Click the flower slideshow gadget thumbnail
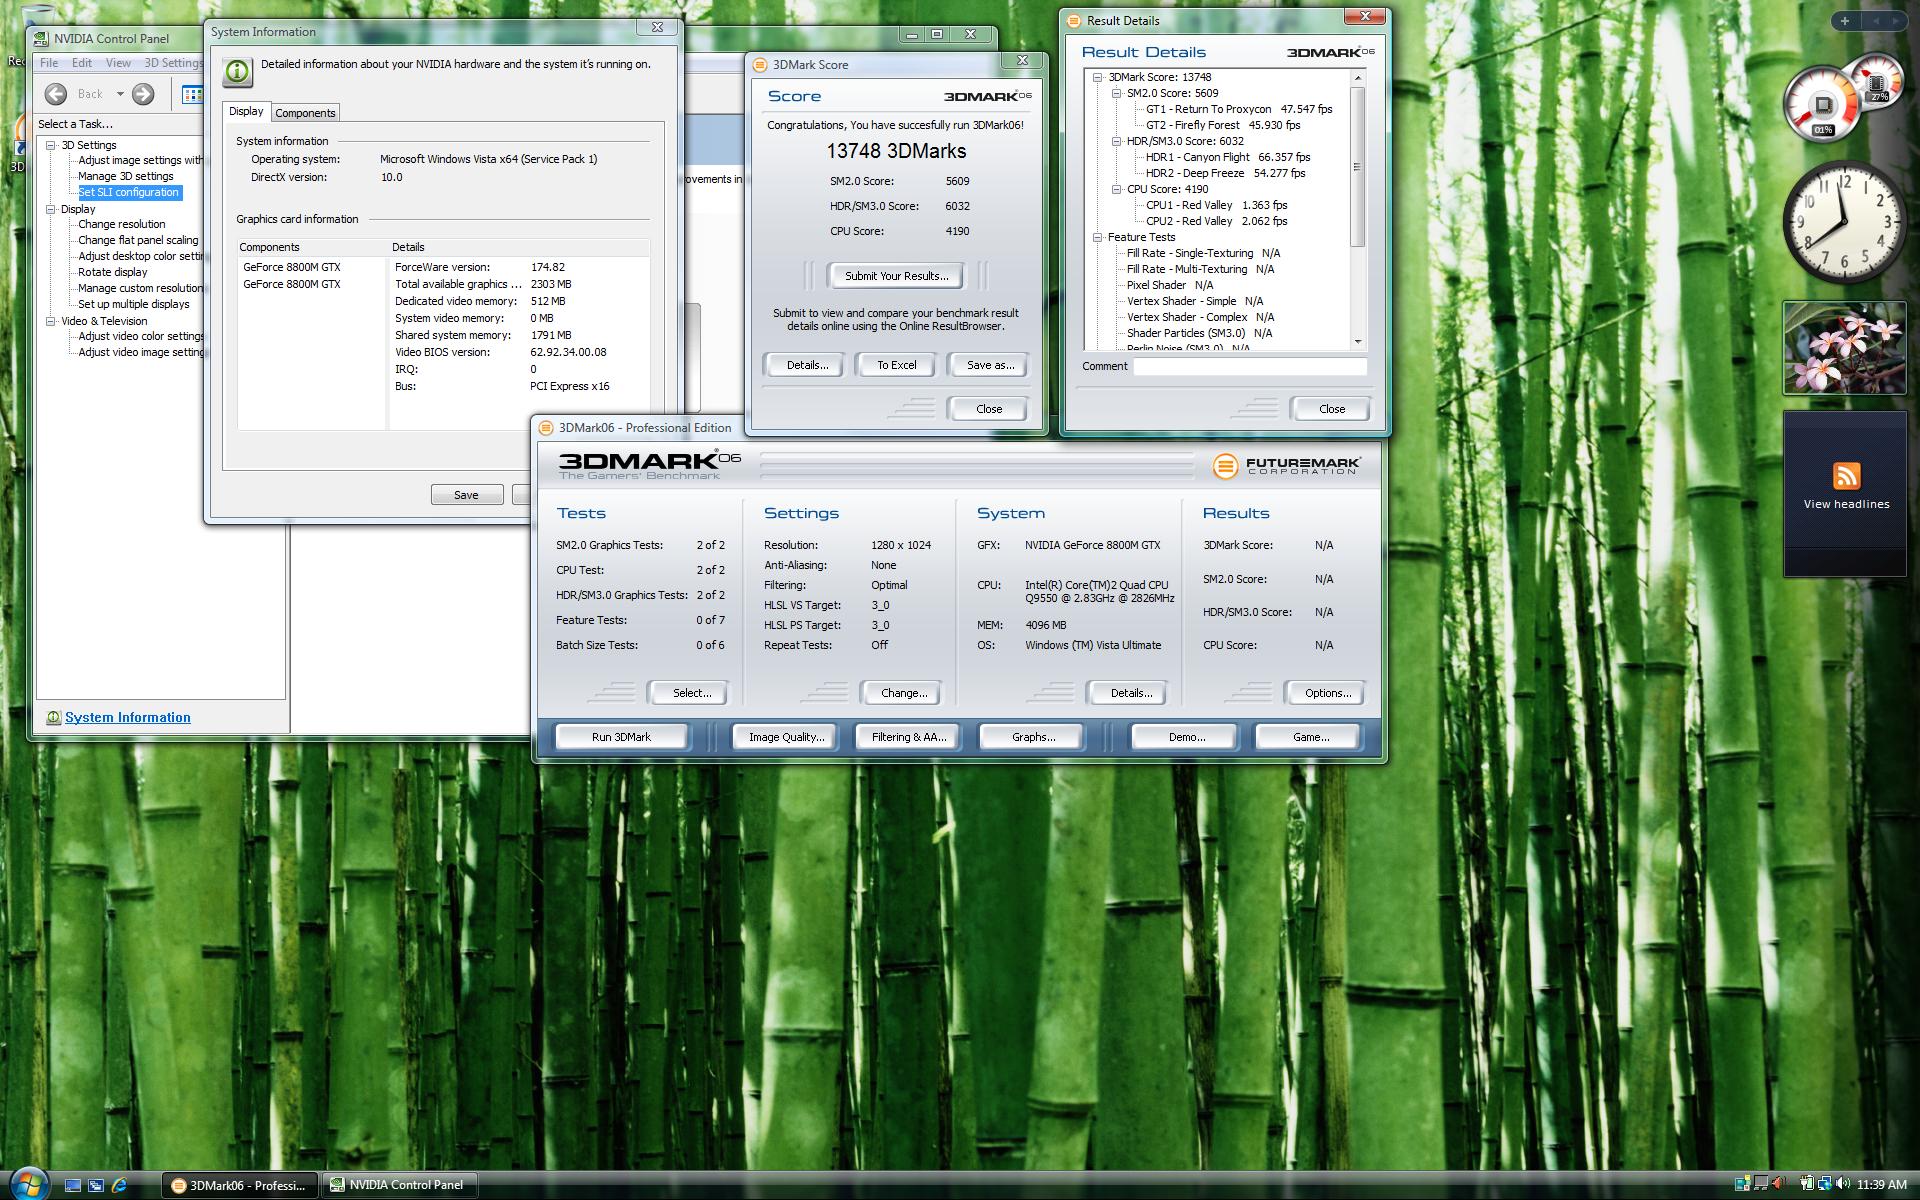 coord(1844,348)
